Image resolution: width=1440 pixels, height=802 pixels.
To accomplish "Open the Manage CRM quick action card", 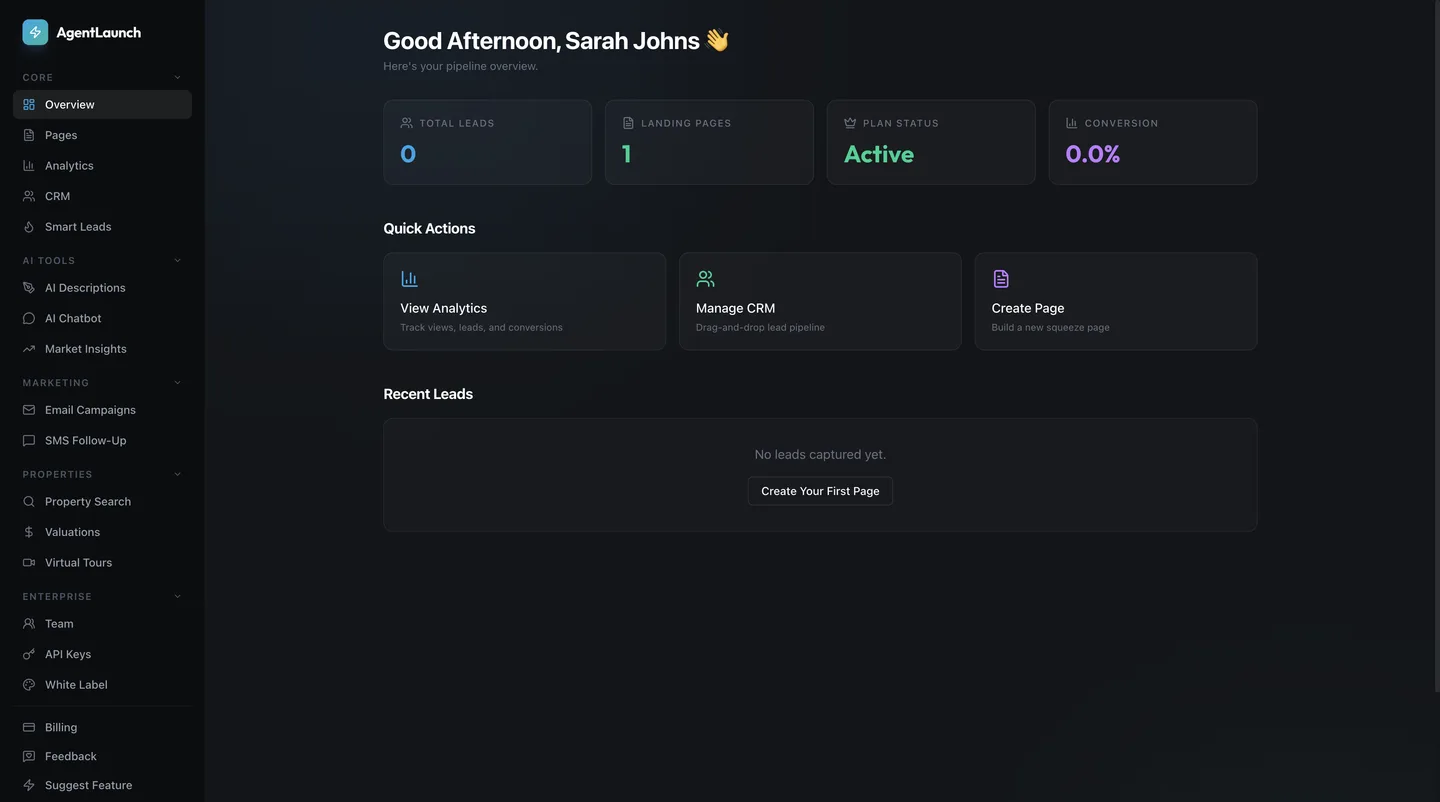I will [x=820, y=301].
